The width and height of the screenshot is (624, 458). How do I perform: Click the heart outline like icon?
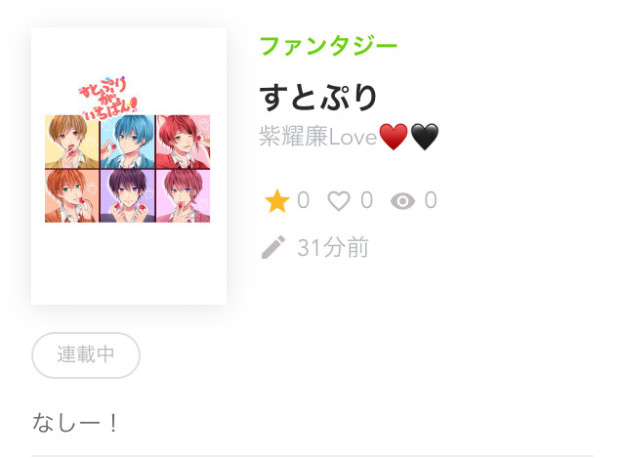click(x=339, y=201)
